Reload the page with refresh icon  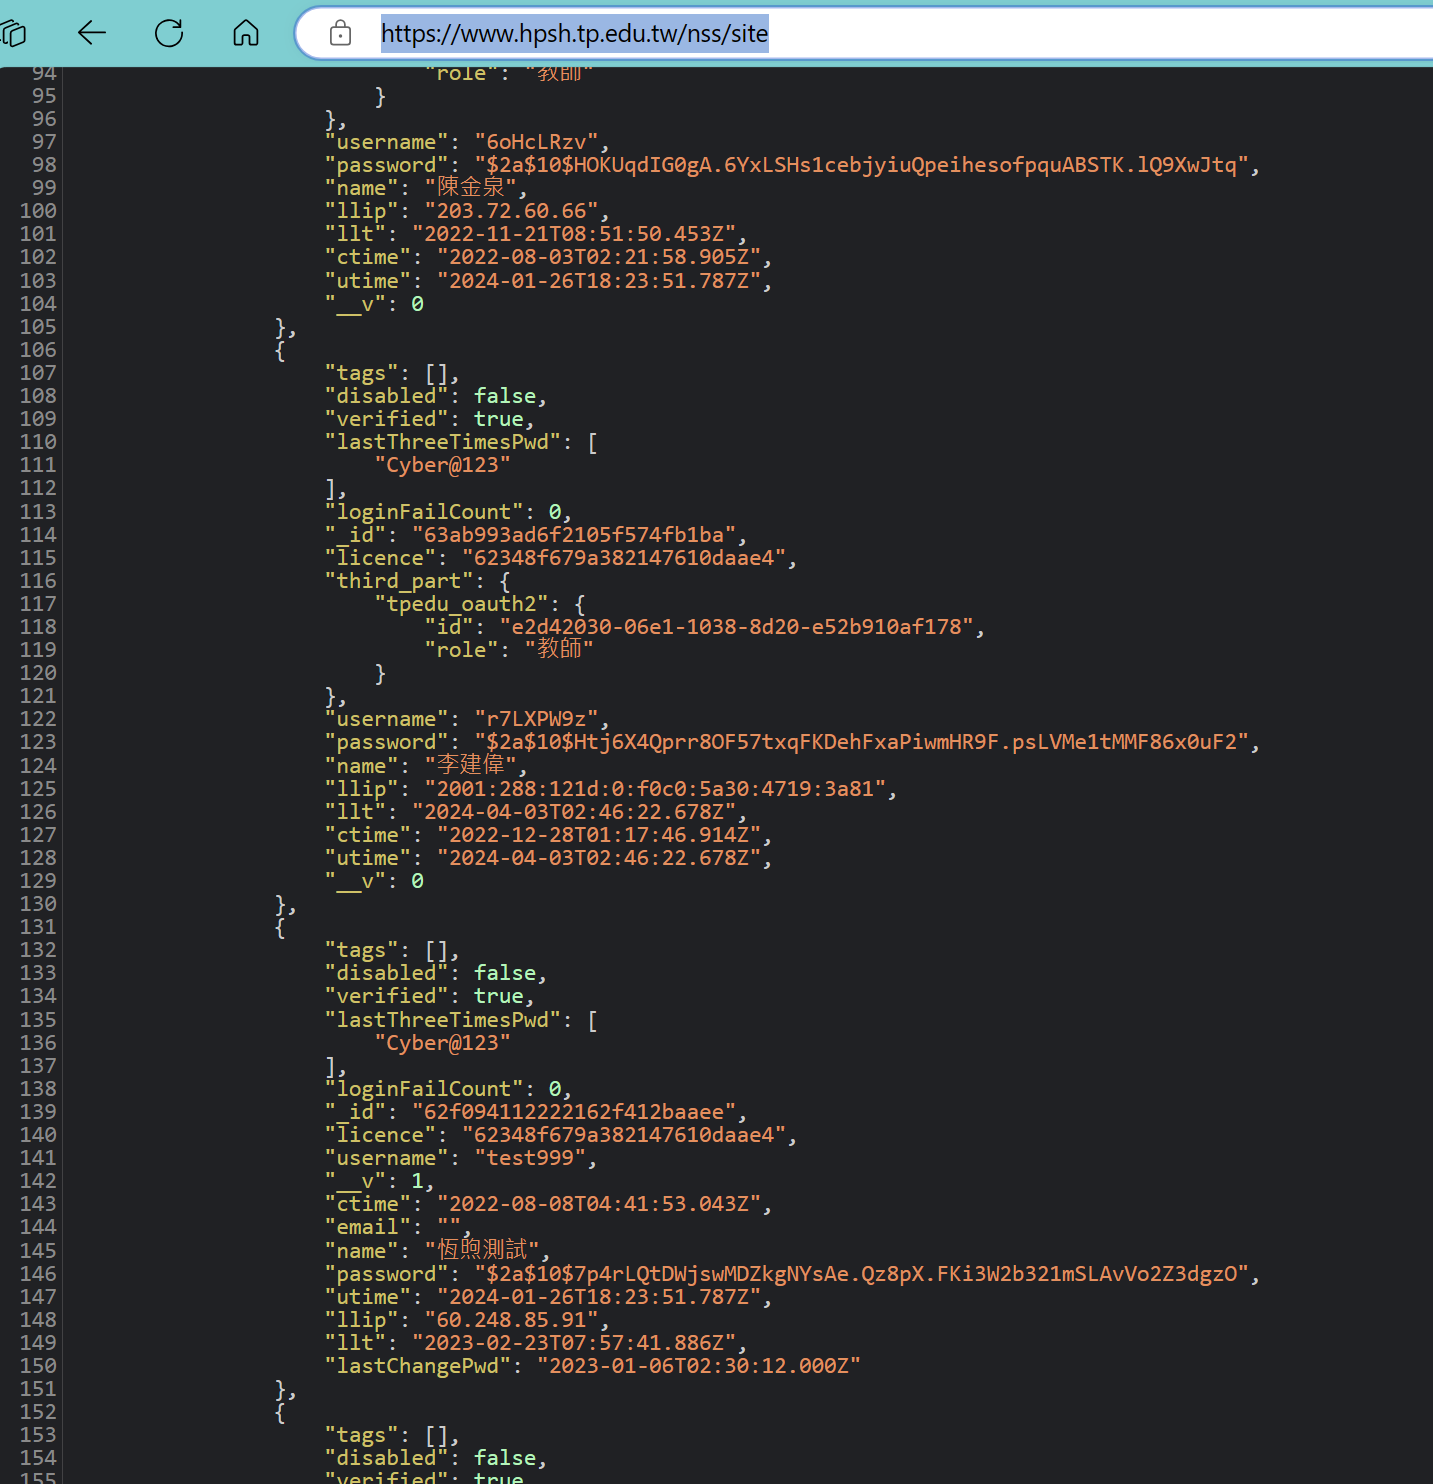[x=169, y=33]
